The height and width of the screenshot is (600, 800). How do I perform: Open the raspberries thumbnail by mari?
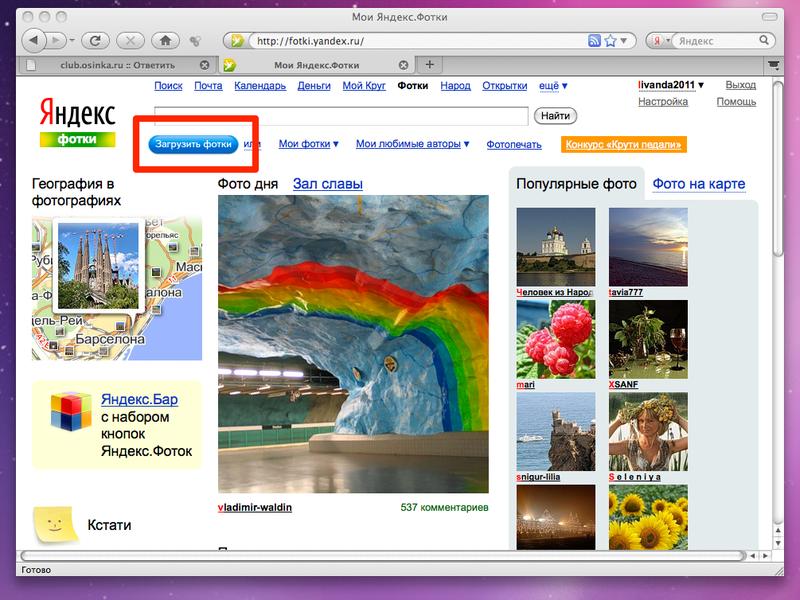pyautogui.click(x=556, y=339)
